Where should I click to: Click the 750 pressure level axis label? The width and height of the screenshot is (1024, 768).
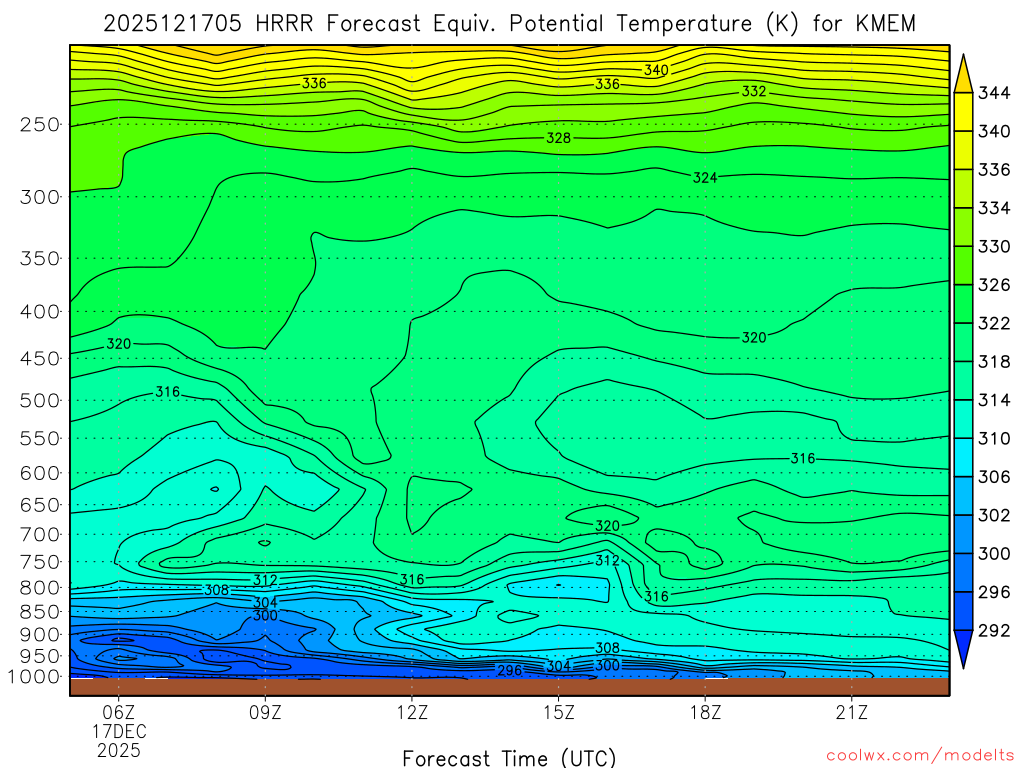click(x=40, y=562)
